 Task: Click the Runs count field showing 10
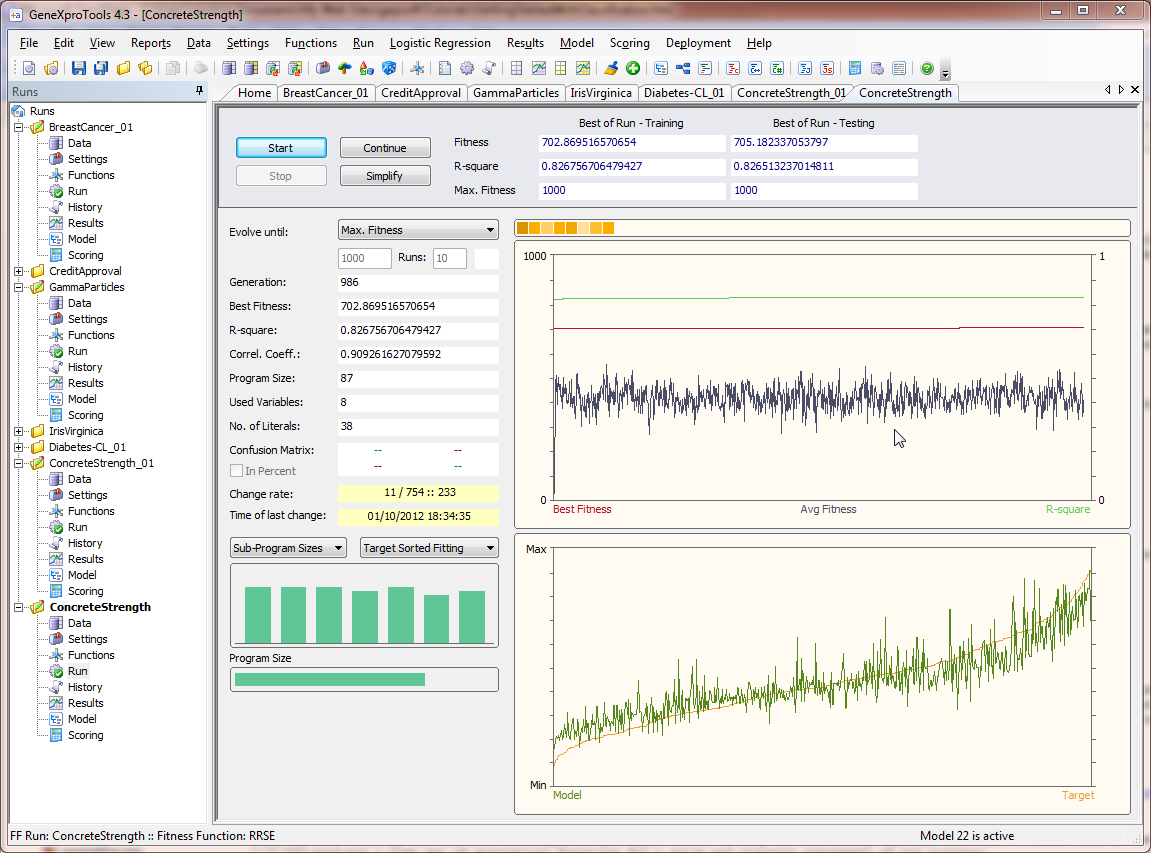coord(449,258)
